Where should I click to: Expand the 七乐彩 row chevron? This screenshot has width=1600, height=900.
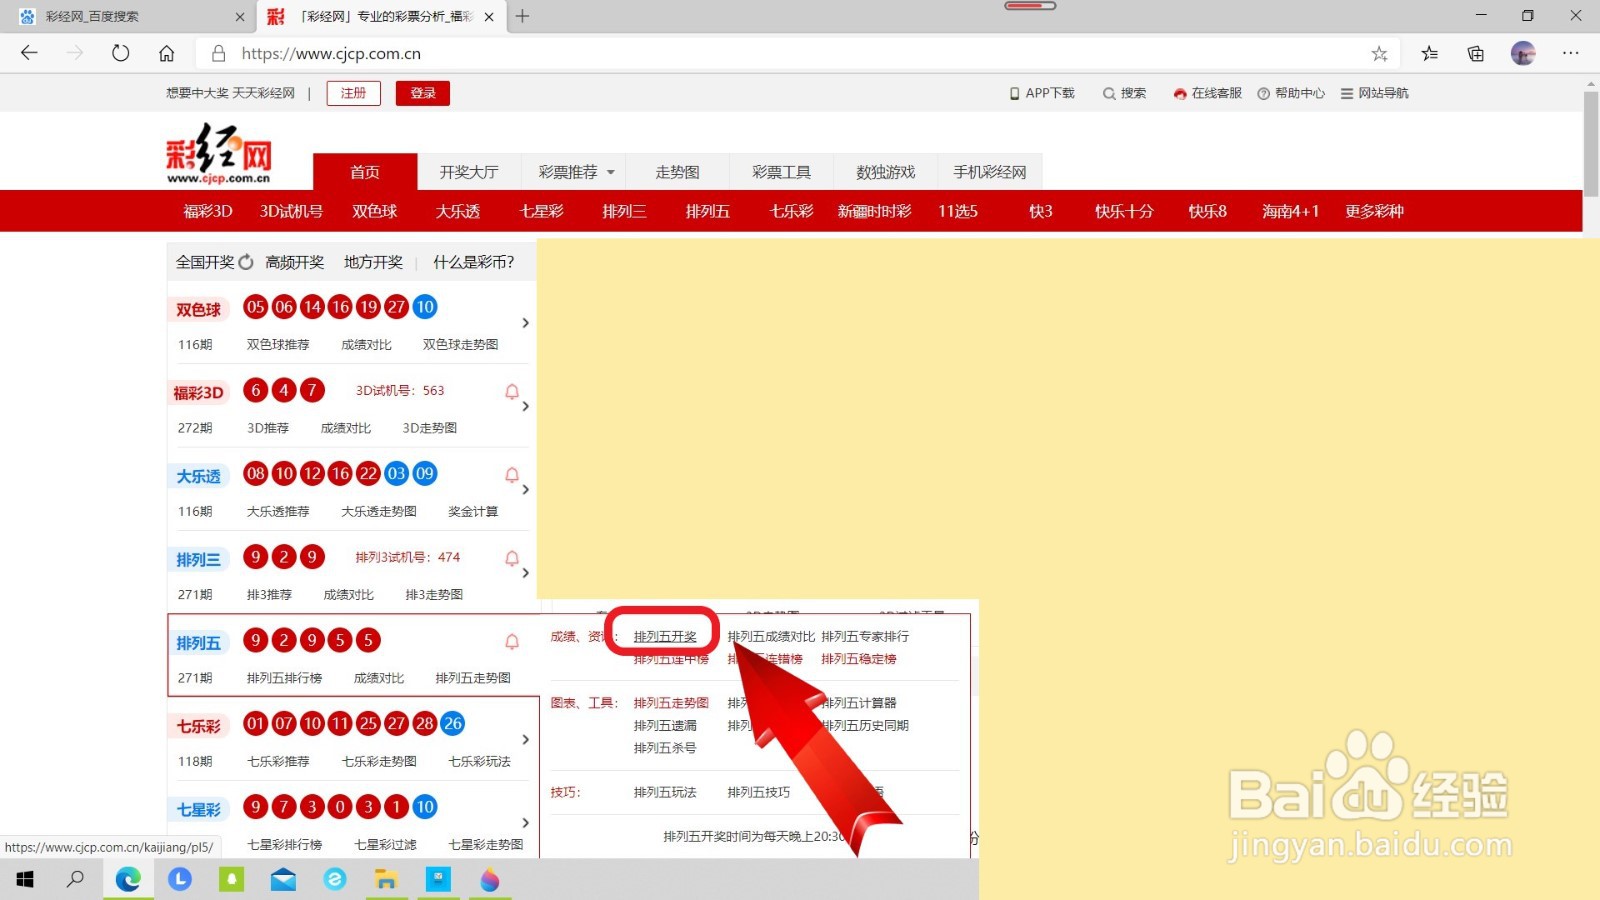pyautogui.click(x=525, y=740)
